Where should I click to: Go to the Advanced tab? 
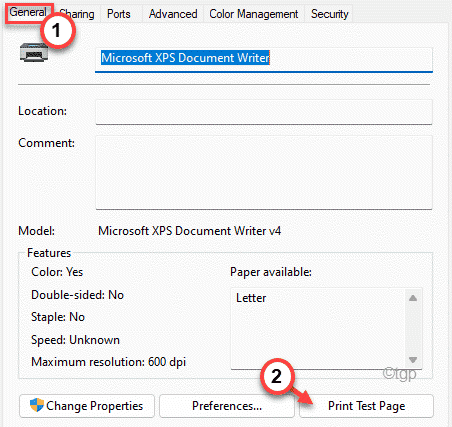(173, 14)
